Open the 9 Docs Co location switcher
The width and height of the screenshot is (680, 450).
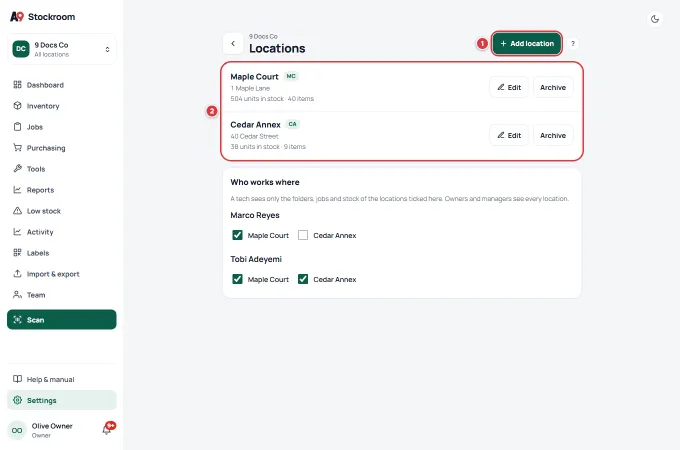(x=62, y=49)
